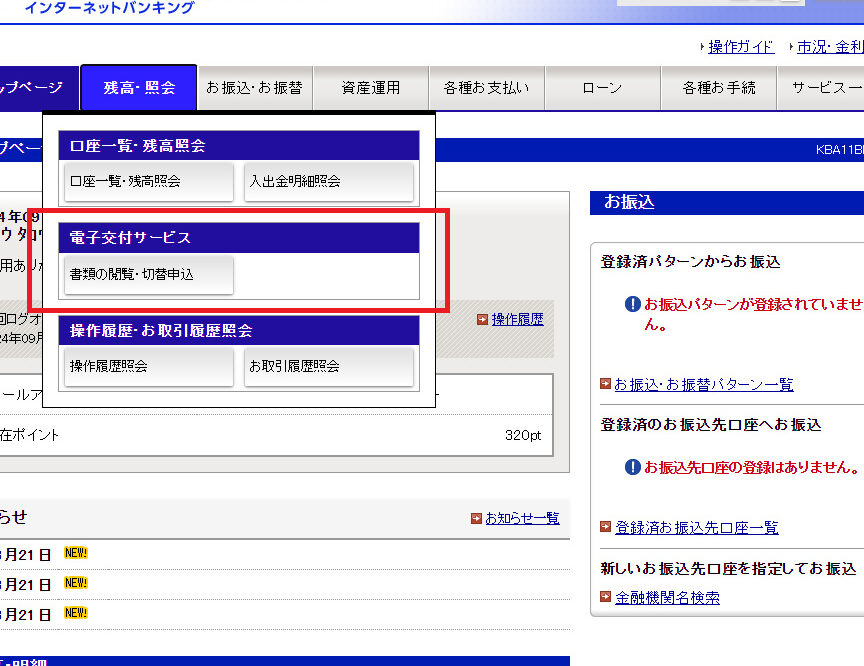Click the topmost NEW! badge in notices

point(76,552)
